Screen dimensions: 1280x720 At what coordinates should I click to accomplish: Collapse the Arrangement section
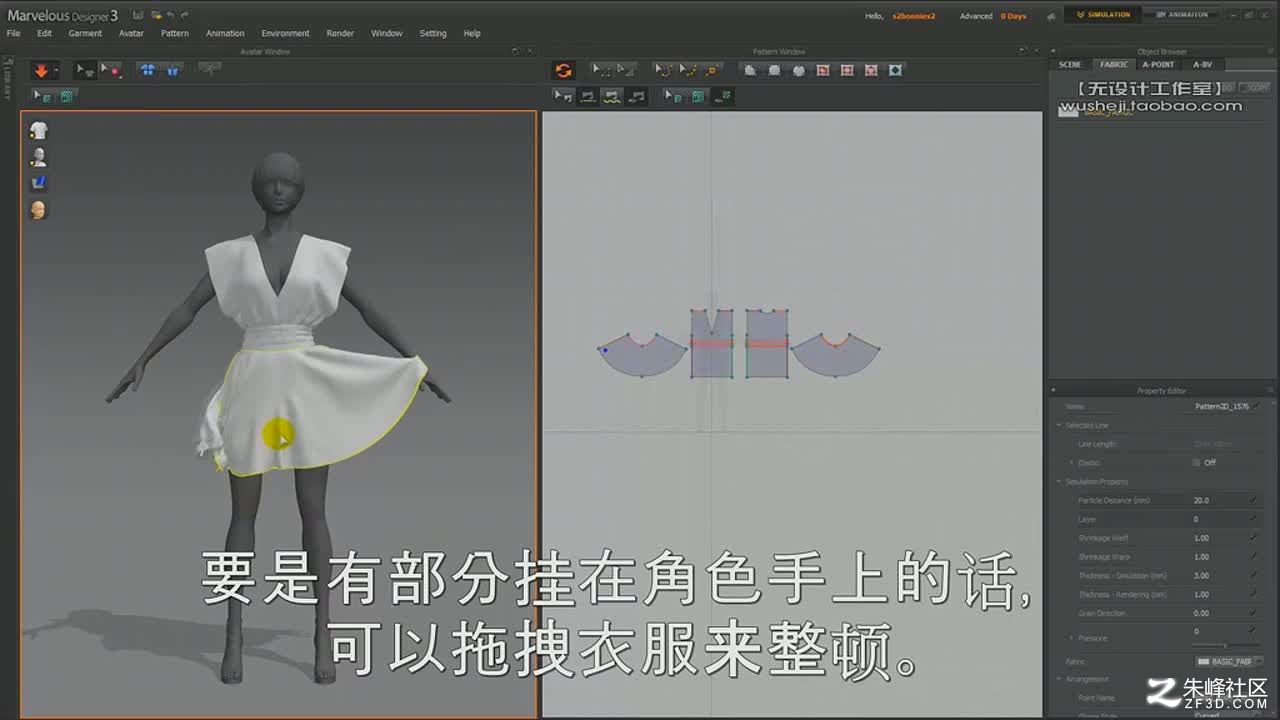(1059, 679)
